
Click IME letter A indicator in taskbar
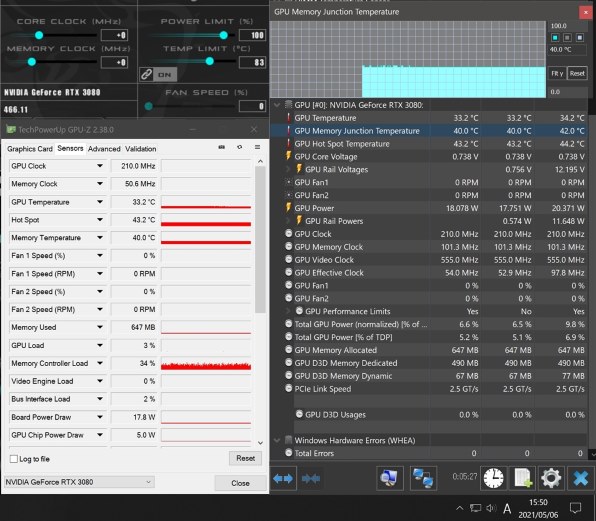click(x=507, y=508)
